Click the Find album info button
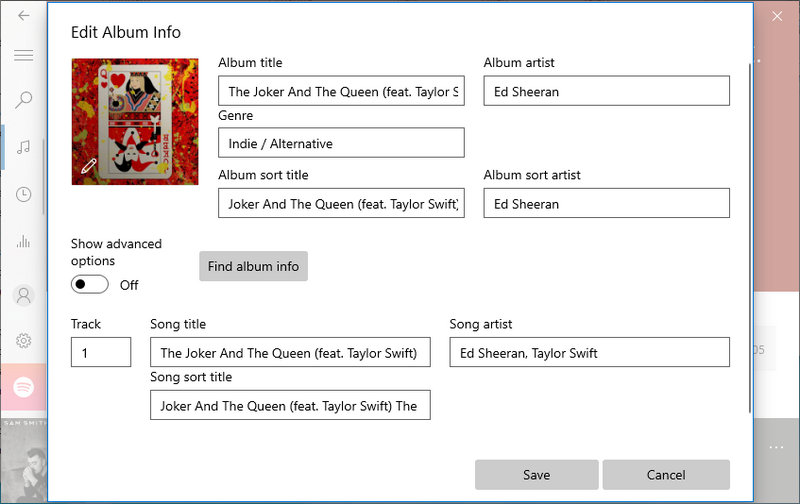Image resolution: width=800 pixels, height=504 pixels. (x=253, y=266)
